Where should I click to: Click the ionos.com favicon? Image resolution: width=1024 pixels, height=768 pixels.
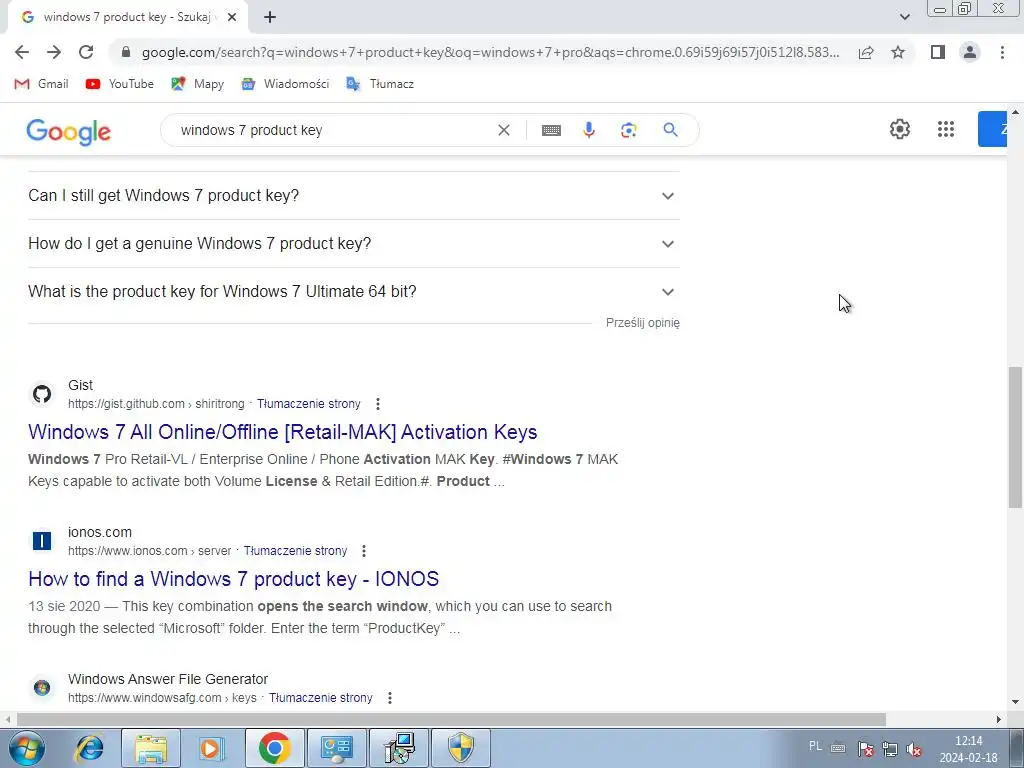point(42,541)
